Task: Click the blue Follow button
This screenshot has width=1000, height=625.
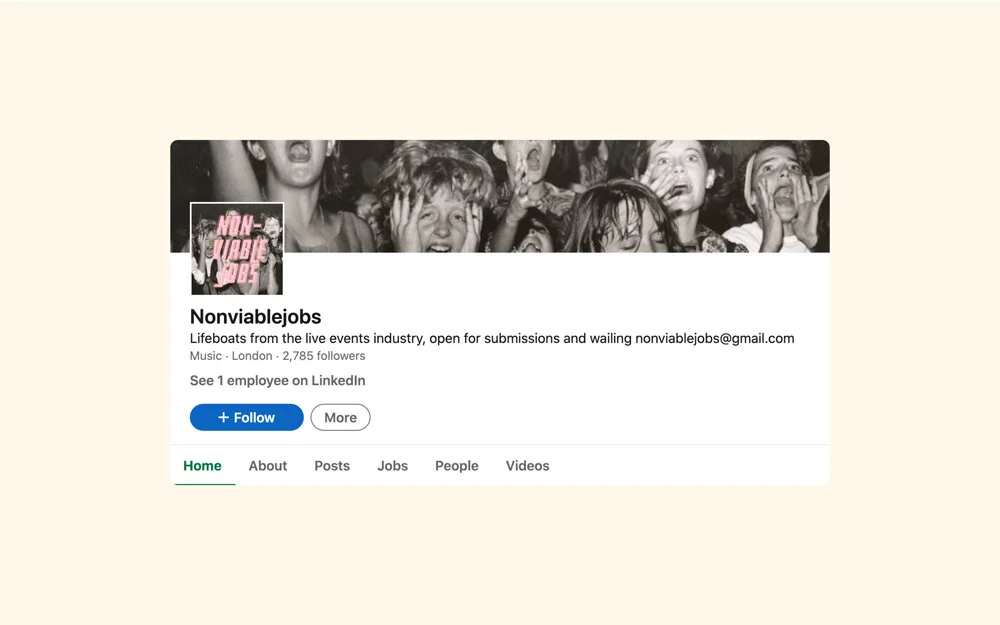Action: click(246, 417)
